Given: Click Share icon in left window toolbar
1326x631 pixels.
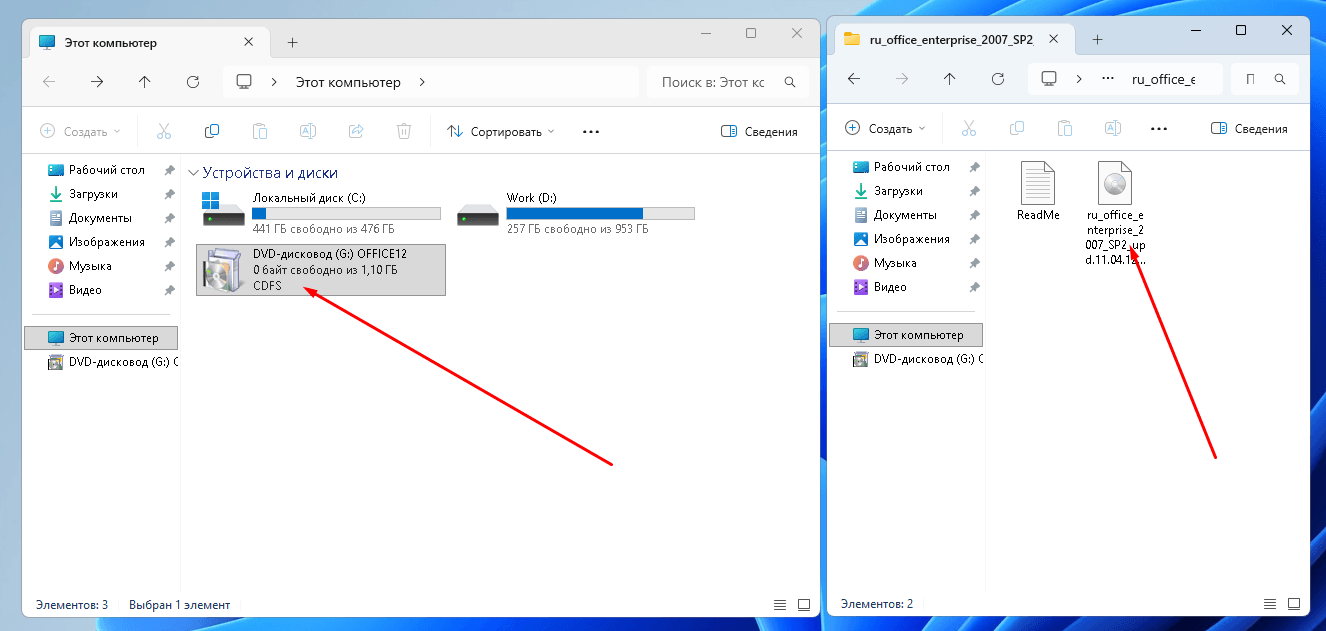Looking at the screenshot, I should (x=356, y=131).
